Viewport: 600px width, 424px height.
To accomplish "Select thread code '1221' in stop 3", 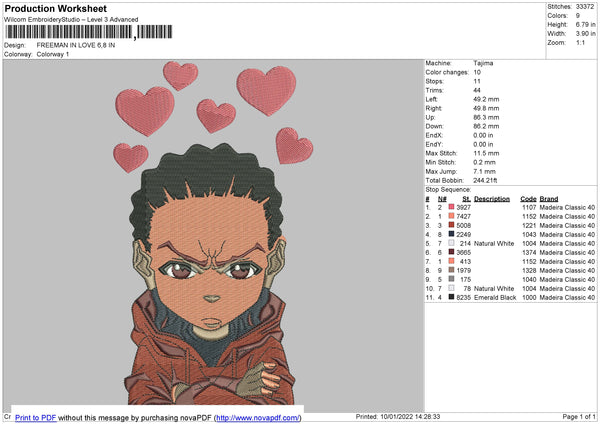I will tap(529, 225).
